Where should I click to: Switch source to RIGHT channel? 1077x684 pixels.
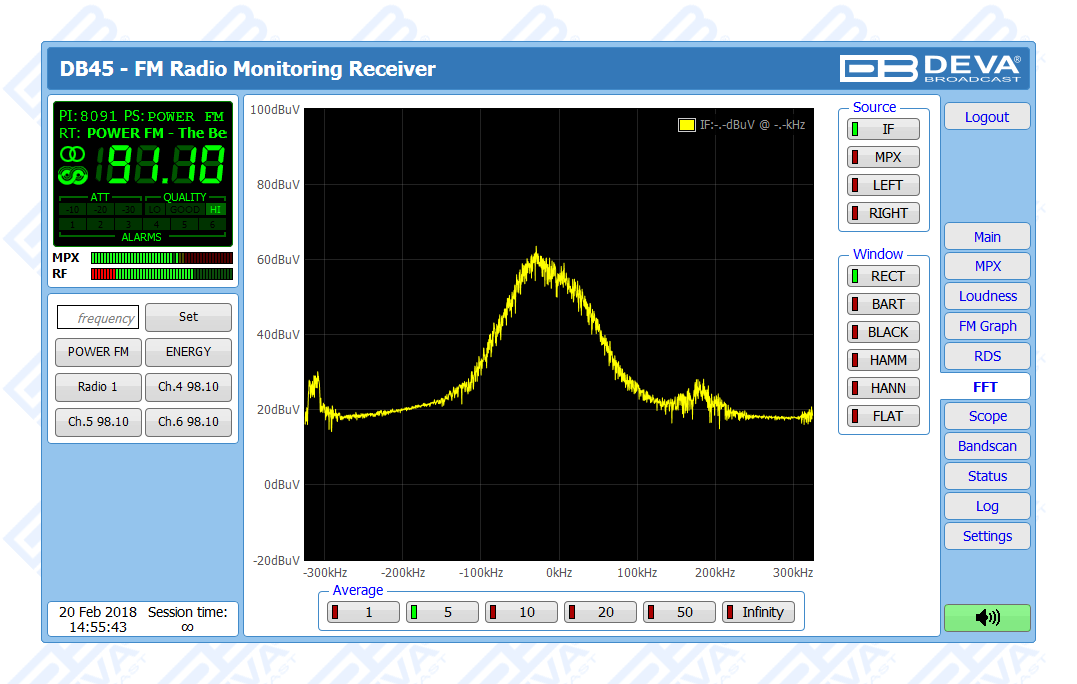pyautogui.click(x=883, y=213)
